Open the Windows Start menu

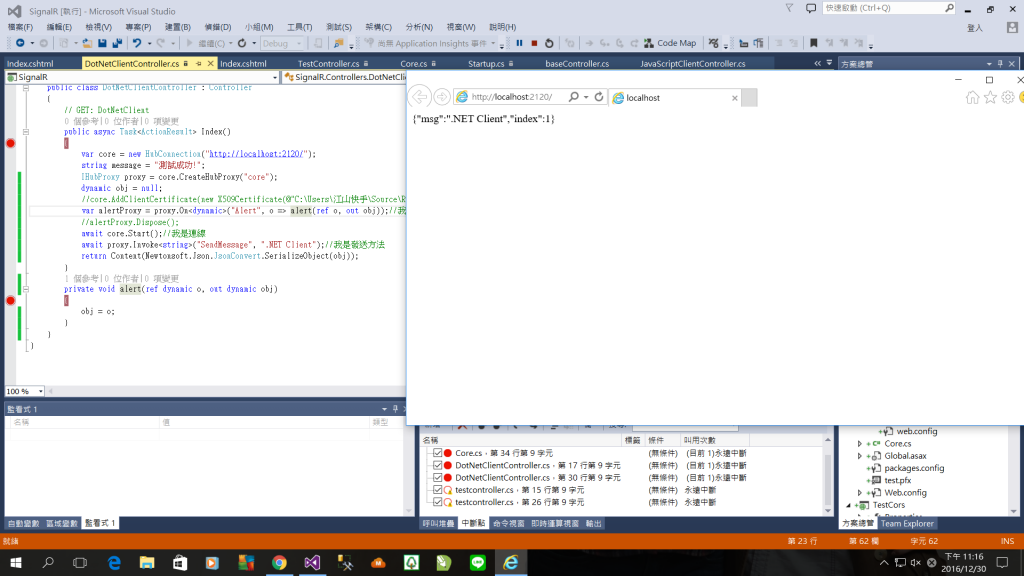pyautogui.click(x=16, y=562)
